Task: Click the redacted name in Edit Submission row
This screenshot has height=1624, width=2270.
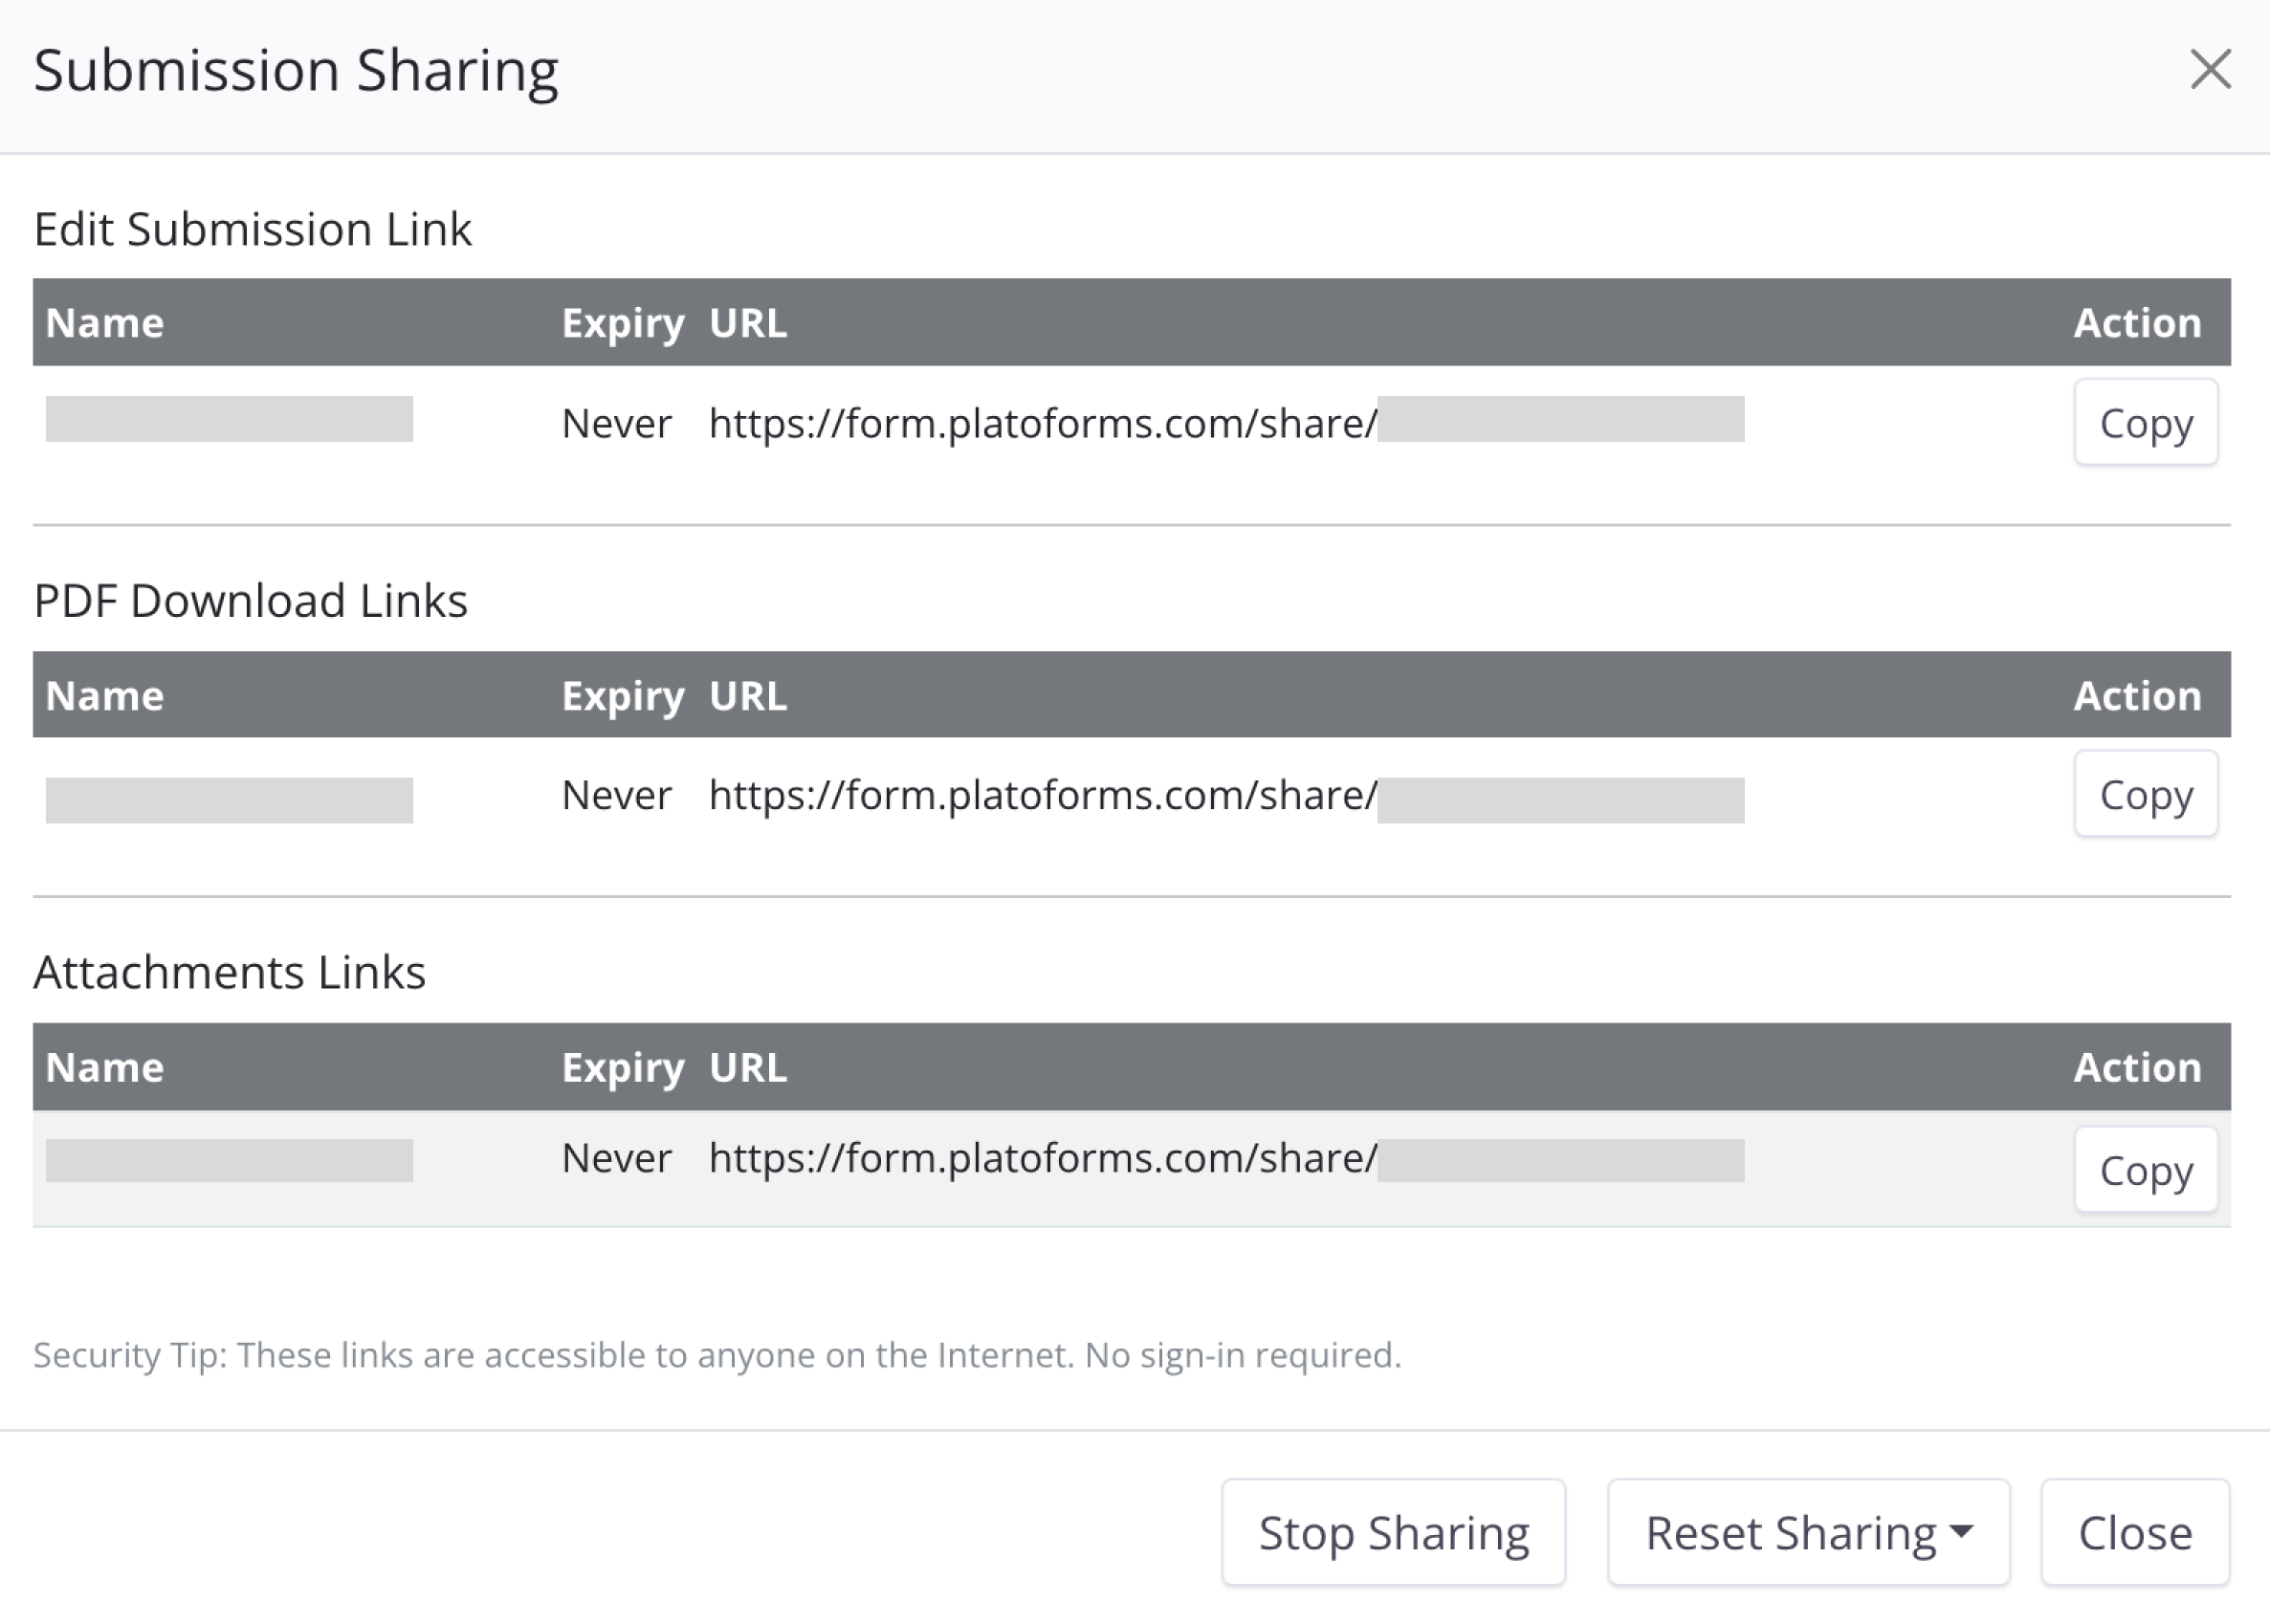Action: click(x=229, y=418)
